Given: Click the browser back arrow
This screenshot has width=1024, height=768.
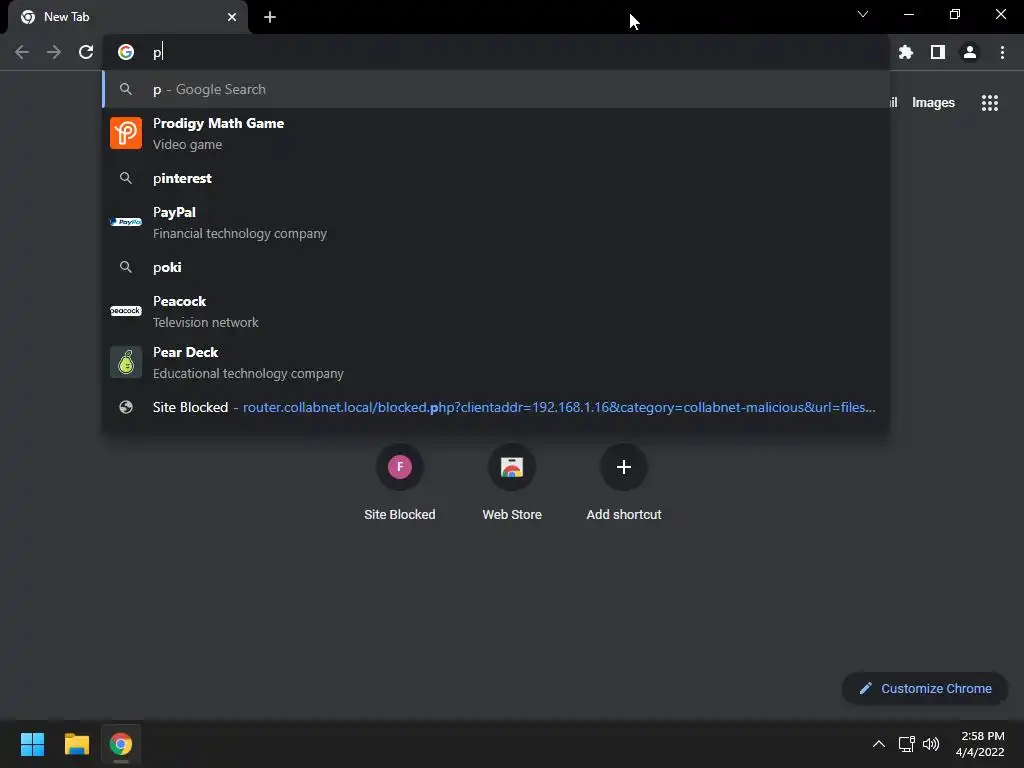Looking at the screenshot, I should pyautogui.click(x=22, y=52).
